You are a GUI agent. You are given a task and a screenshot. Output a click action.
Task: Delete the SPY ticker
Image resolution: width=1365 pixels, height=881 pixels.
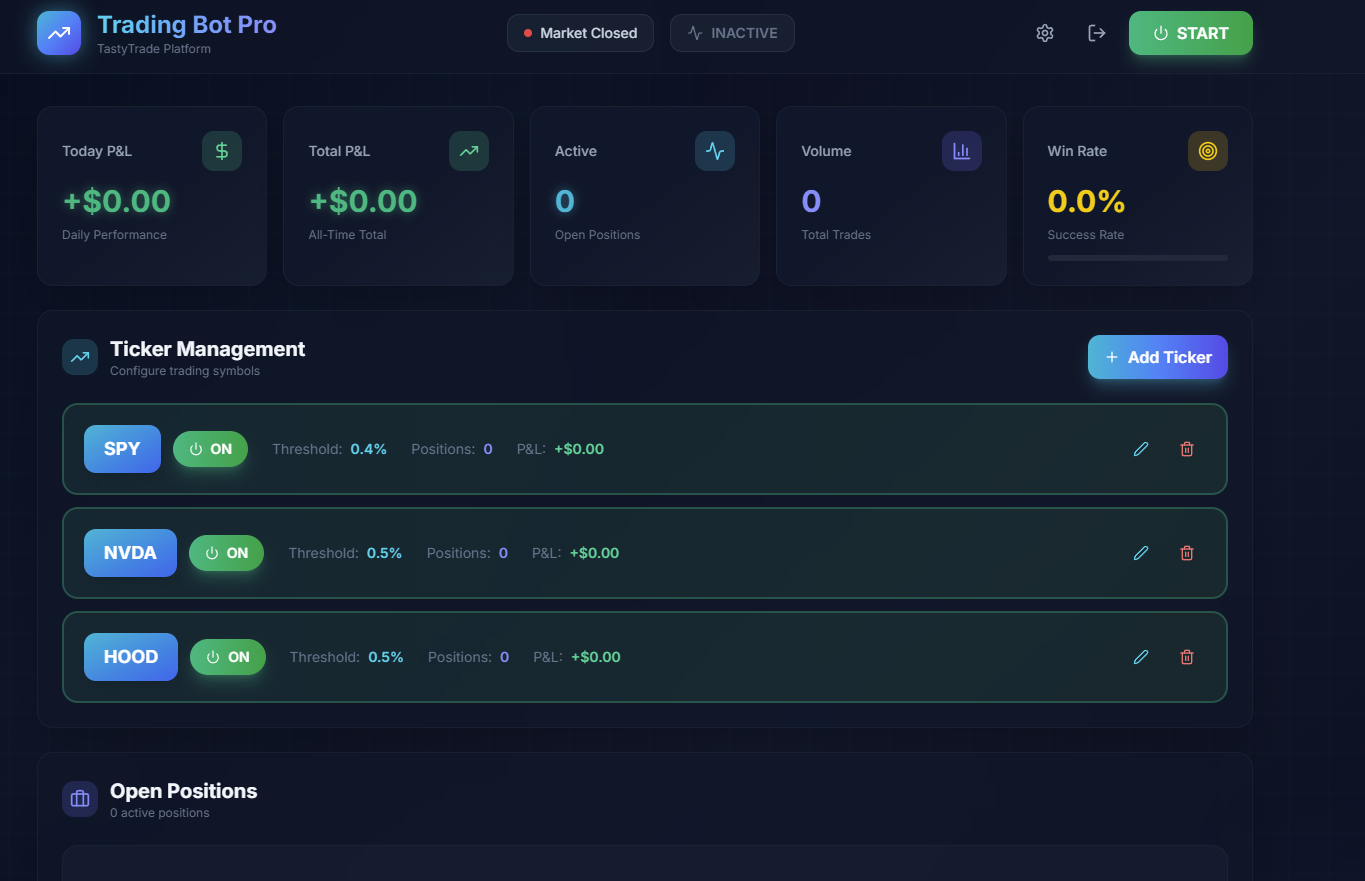(1187, 449)
